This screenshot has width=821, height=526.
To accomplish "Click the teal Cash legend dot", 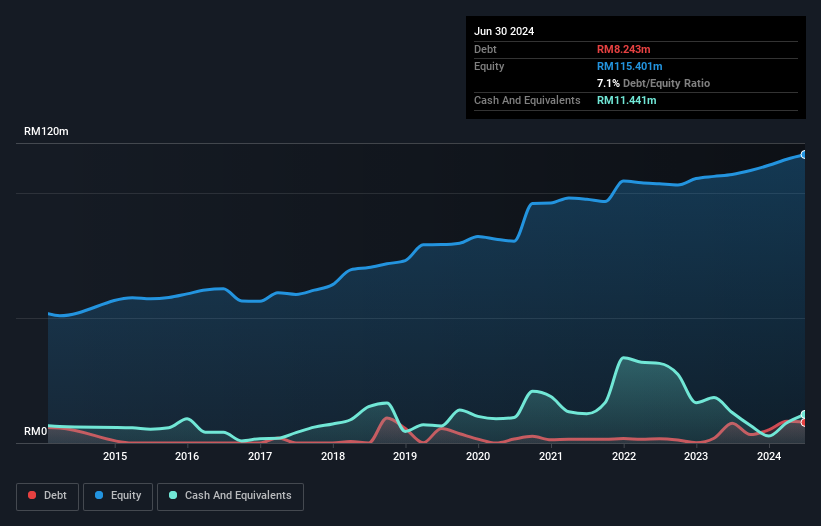I will pyautogui.click(x=173, y=495).
